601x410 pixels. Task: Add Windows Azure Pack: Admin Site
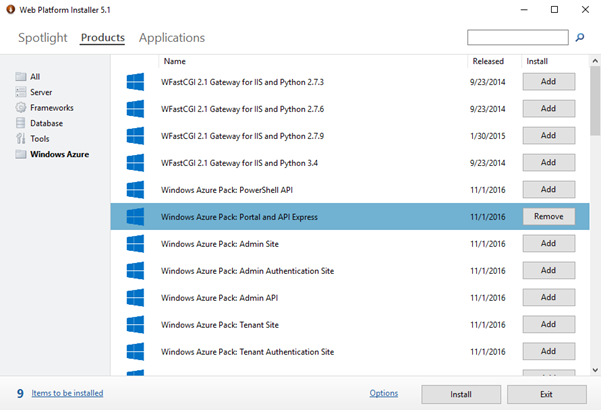click(548, 243)
